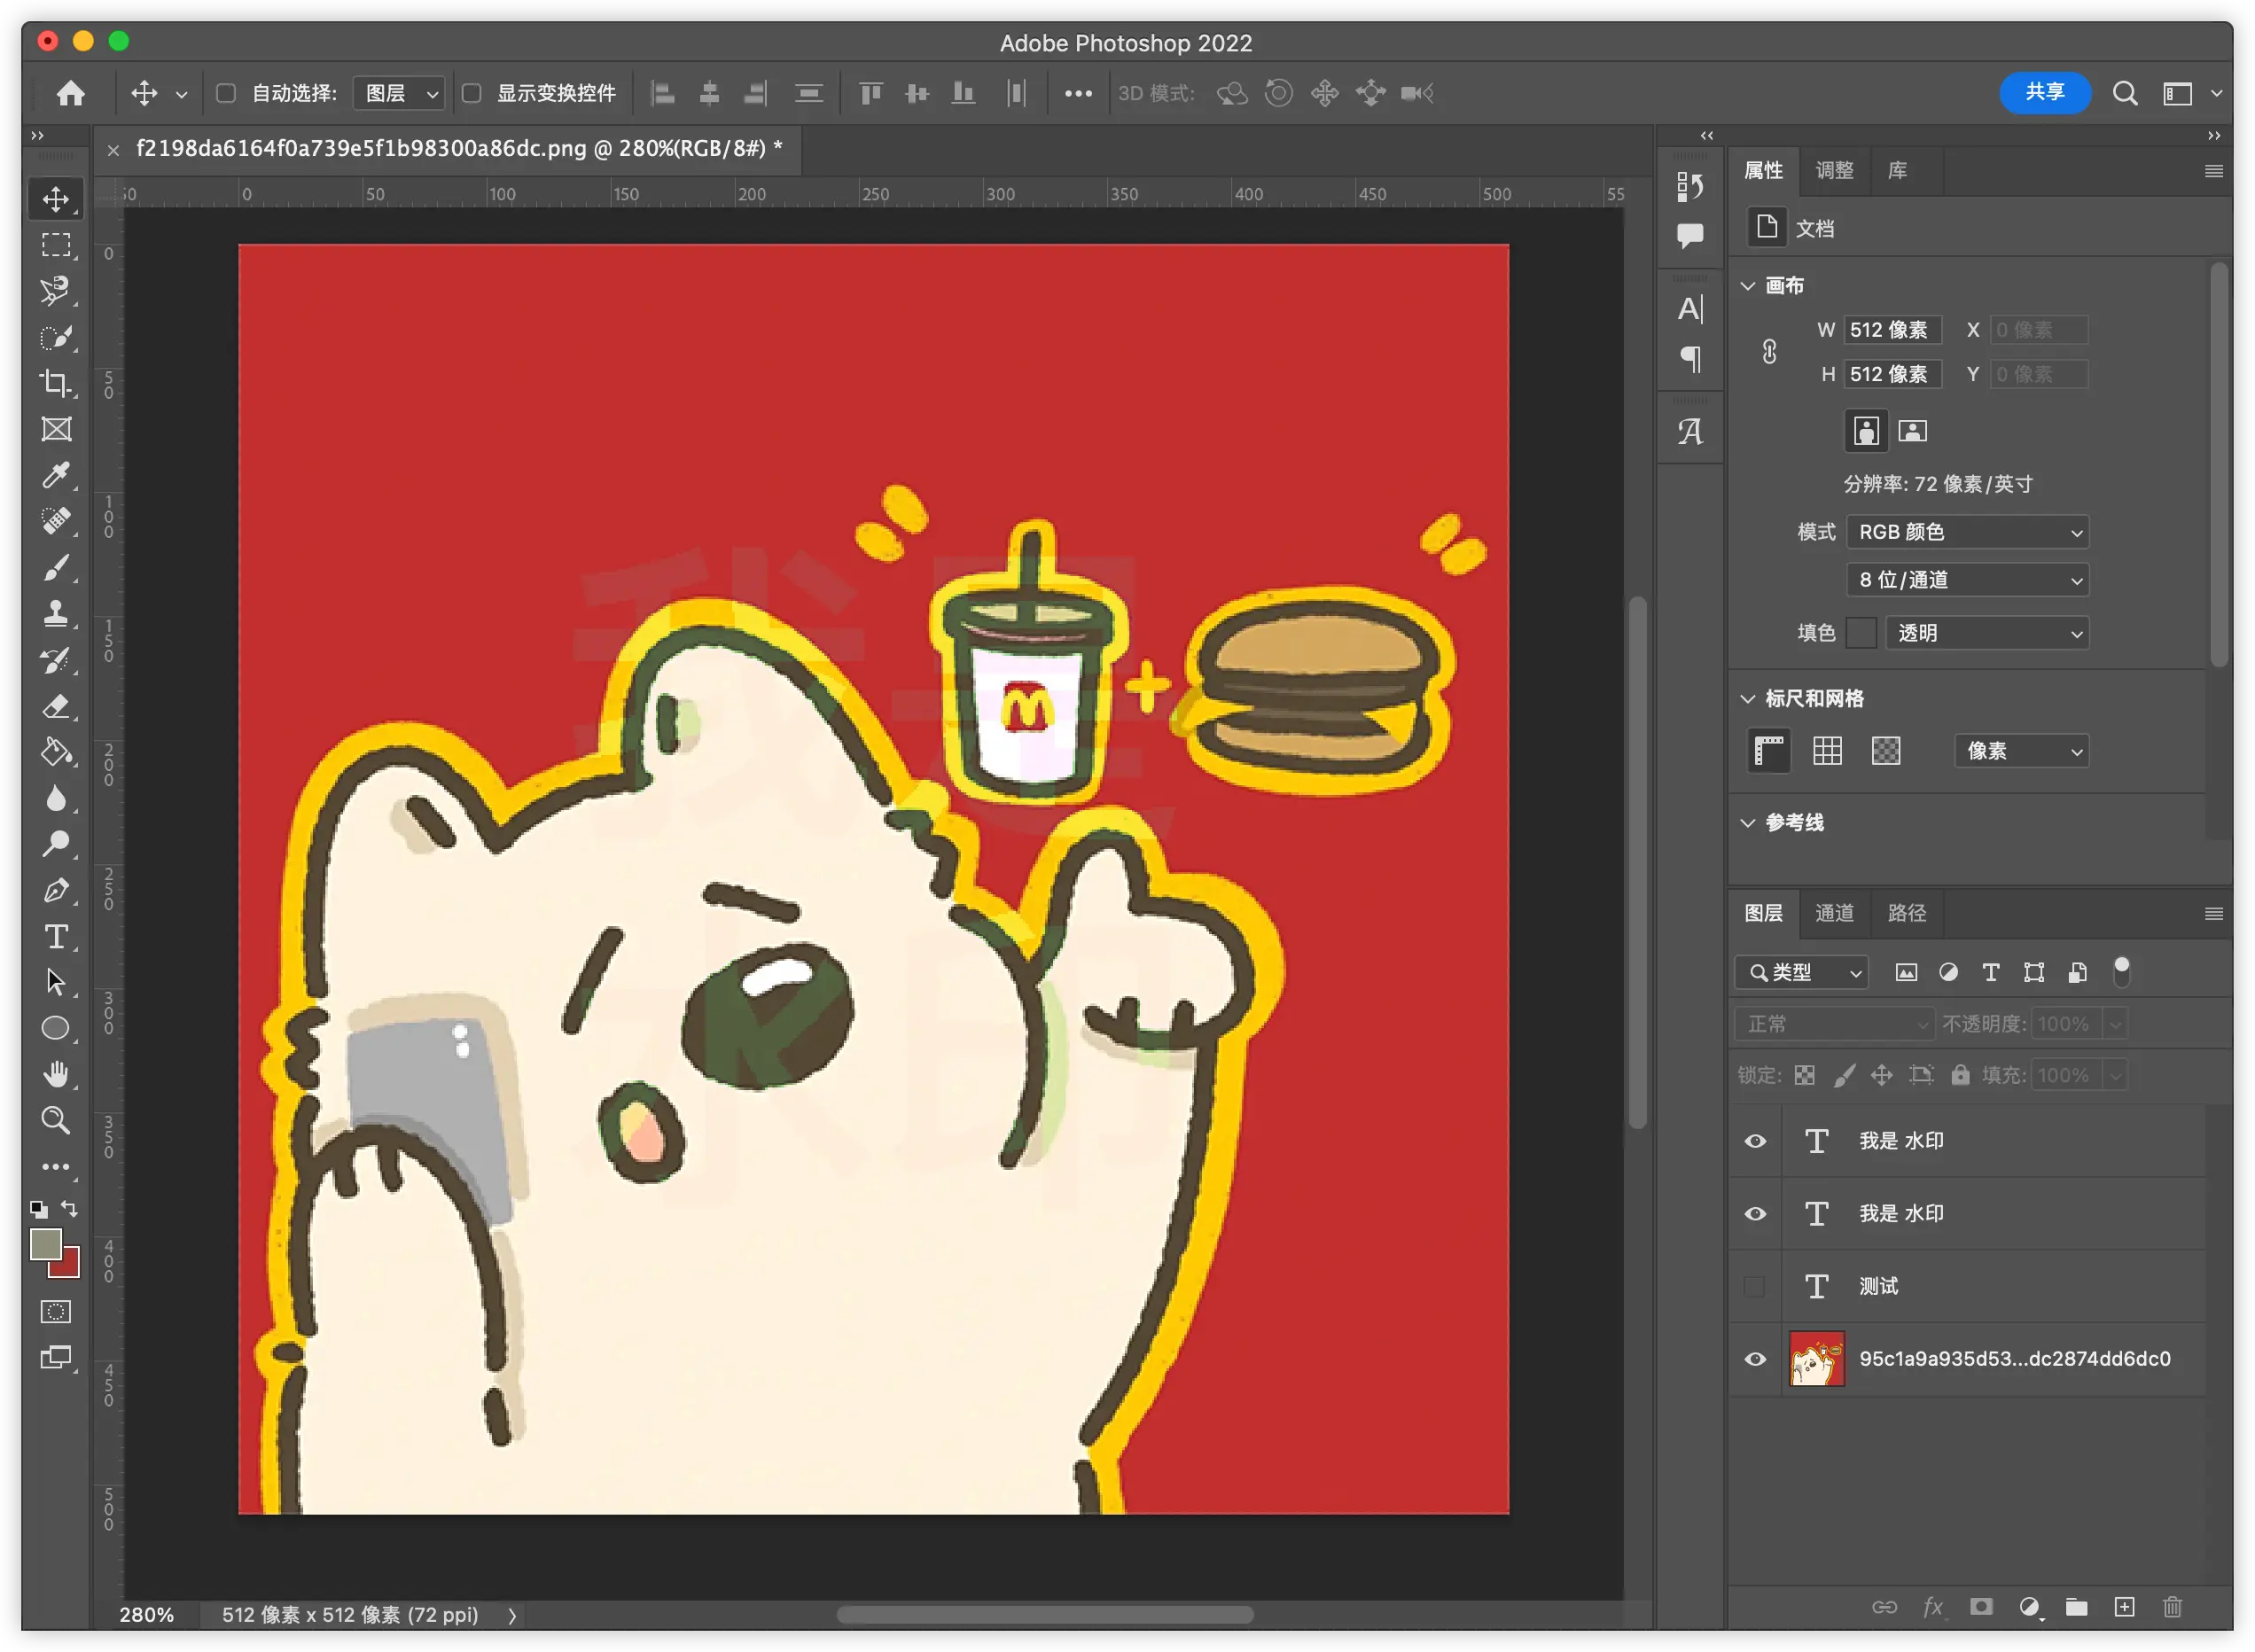Image resolution: width=2255 pixels, height=1652 pixels.
Task: Collapse the 参考线 section
Action: point(1748,823)
